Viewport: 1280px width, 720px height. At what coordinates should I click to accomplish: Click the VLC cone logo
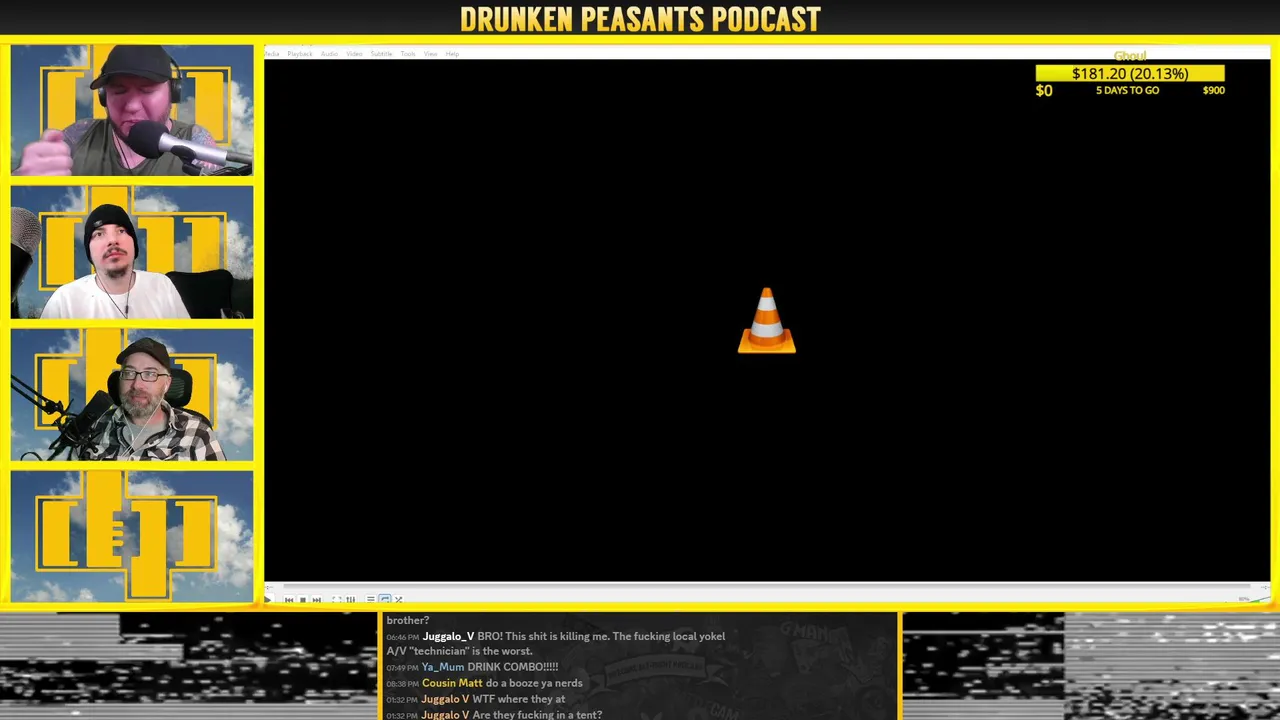point(767,320)
